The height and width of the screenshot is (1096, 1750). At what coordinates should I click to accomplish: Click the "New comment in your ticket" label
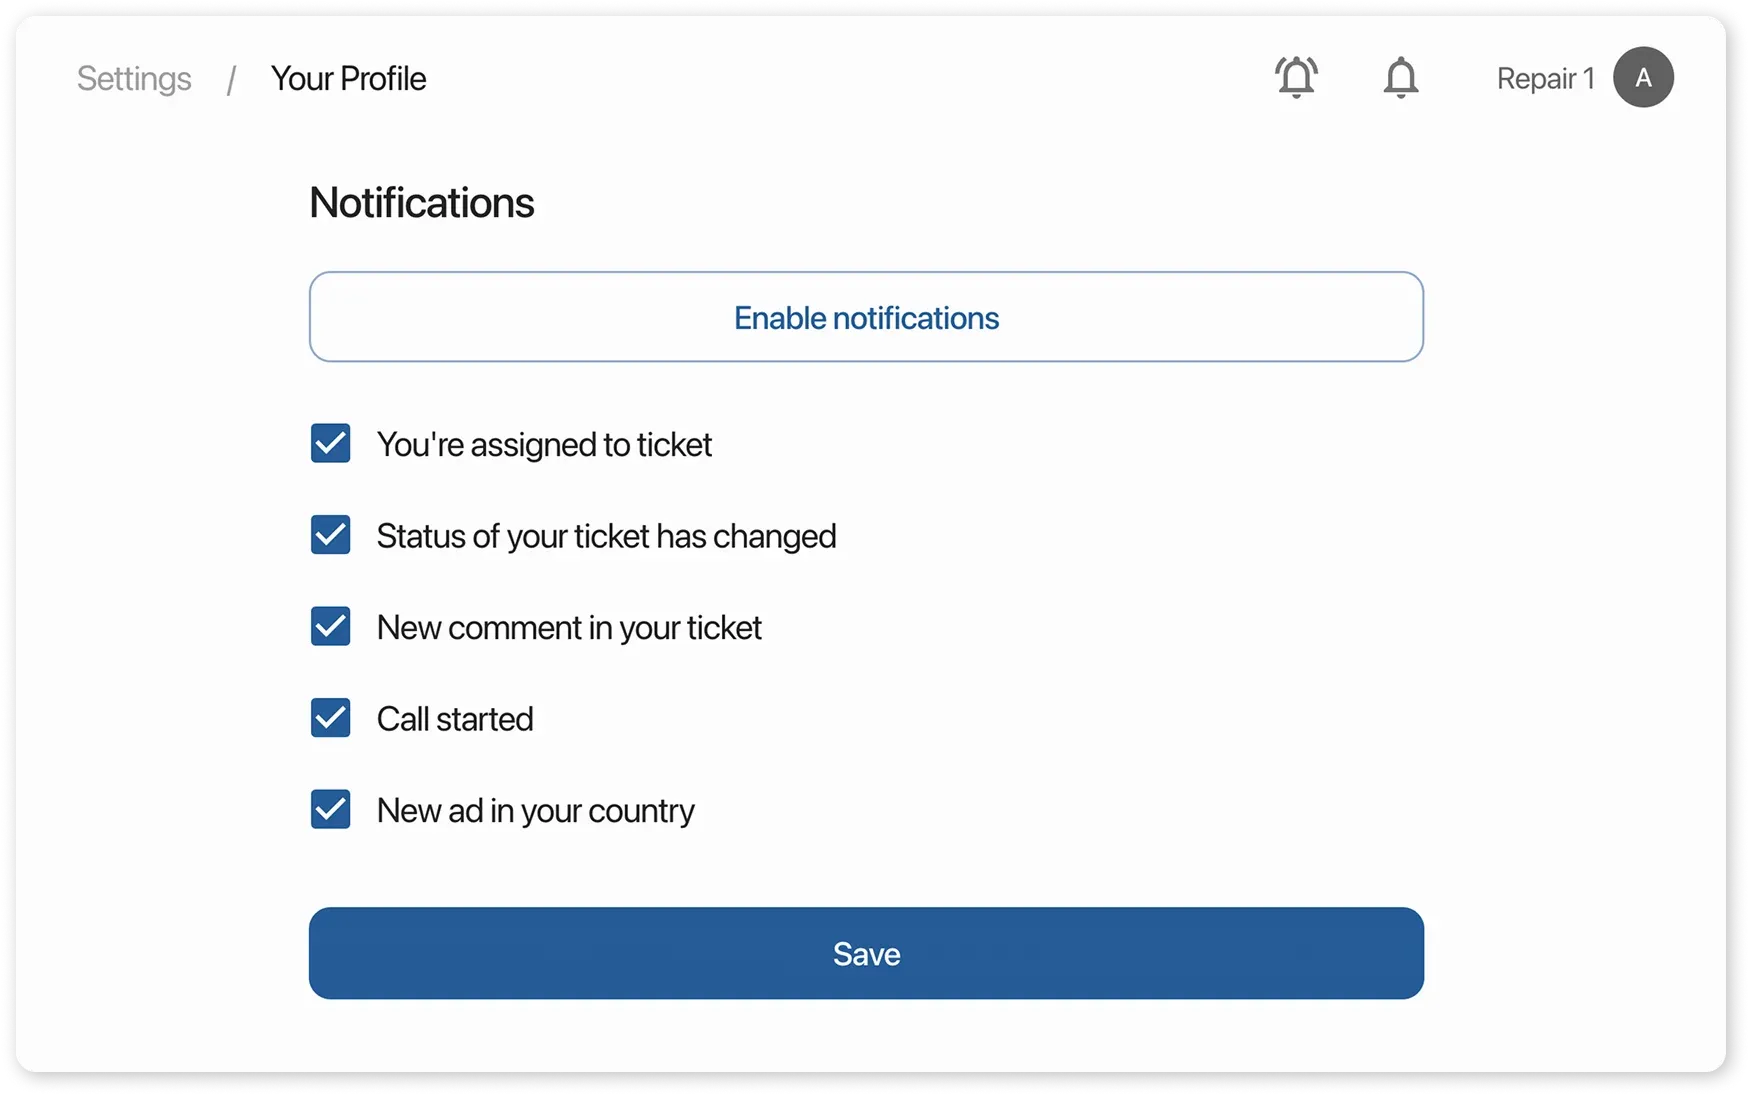(x=569, y=628)
